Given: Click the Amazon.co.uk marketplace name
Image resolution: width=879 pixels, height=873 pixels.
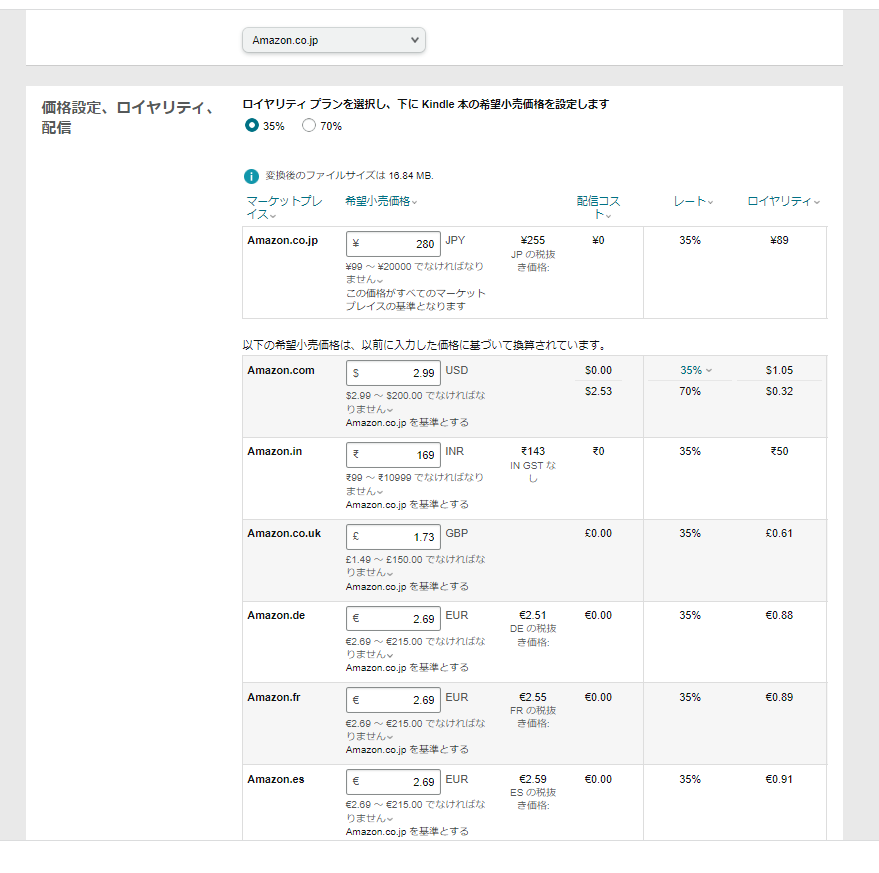Looking at the screenshot, I should pos(284,533).
